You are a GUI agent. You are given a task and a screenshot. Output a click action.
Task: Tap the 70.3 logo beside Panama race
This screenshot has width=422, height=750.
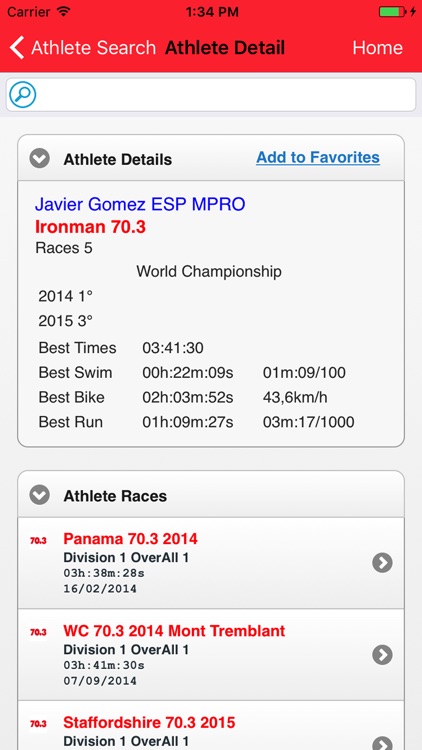[x=38, y=540]
